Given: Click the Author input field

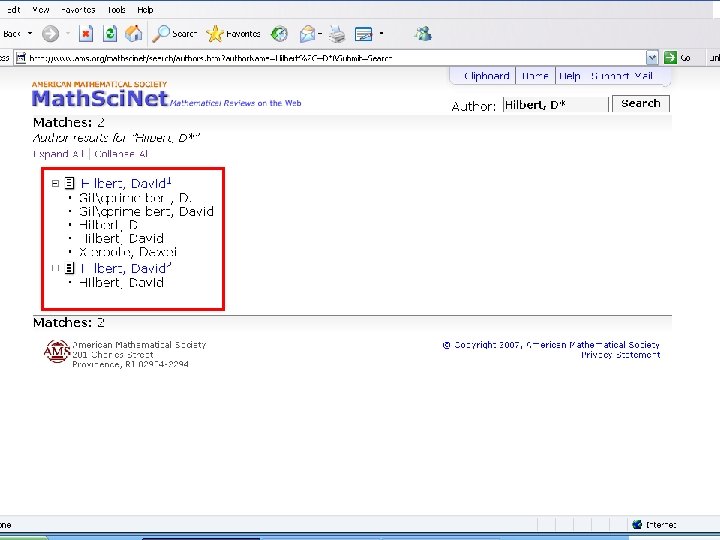Looking at the screenshot, I should click(x=556, y=105).
